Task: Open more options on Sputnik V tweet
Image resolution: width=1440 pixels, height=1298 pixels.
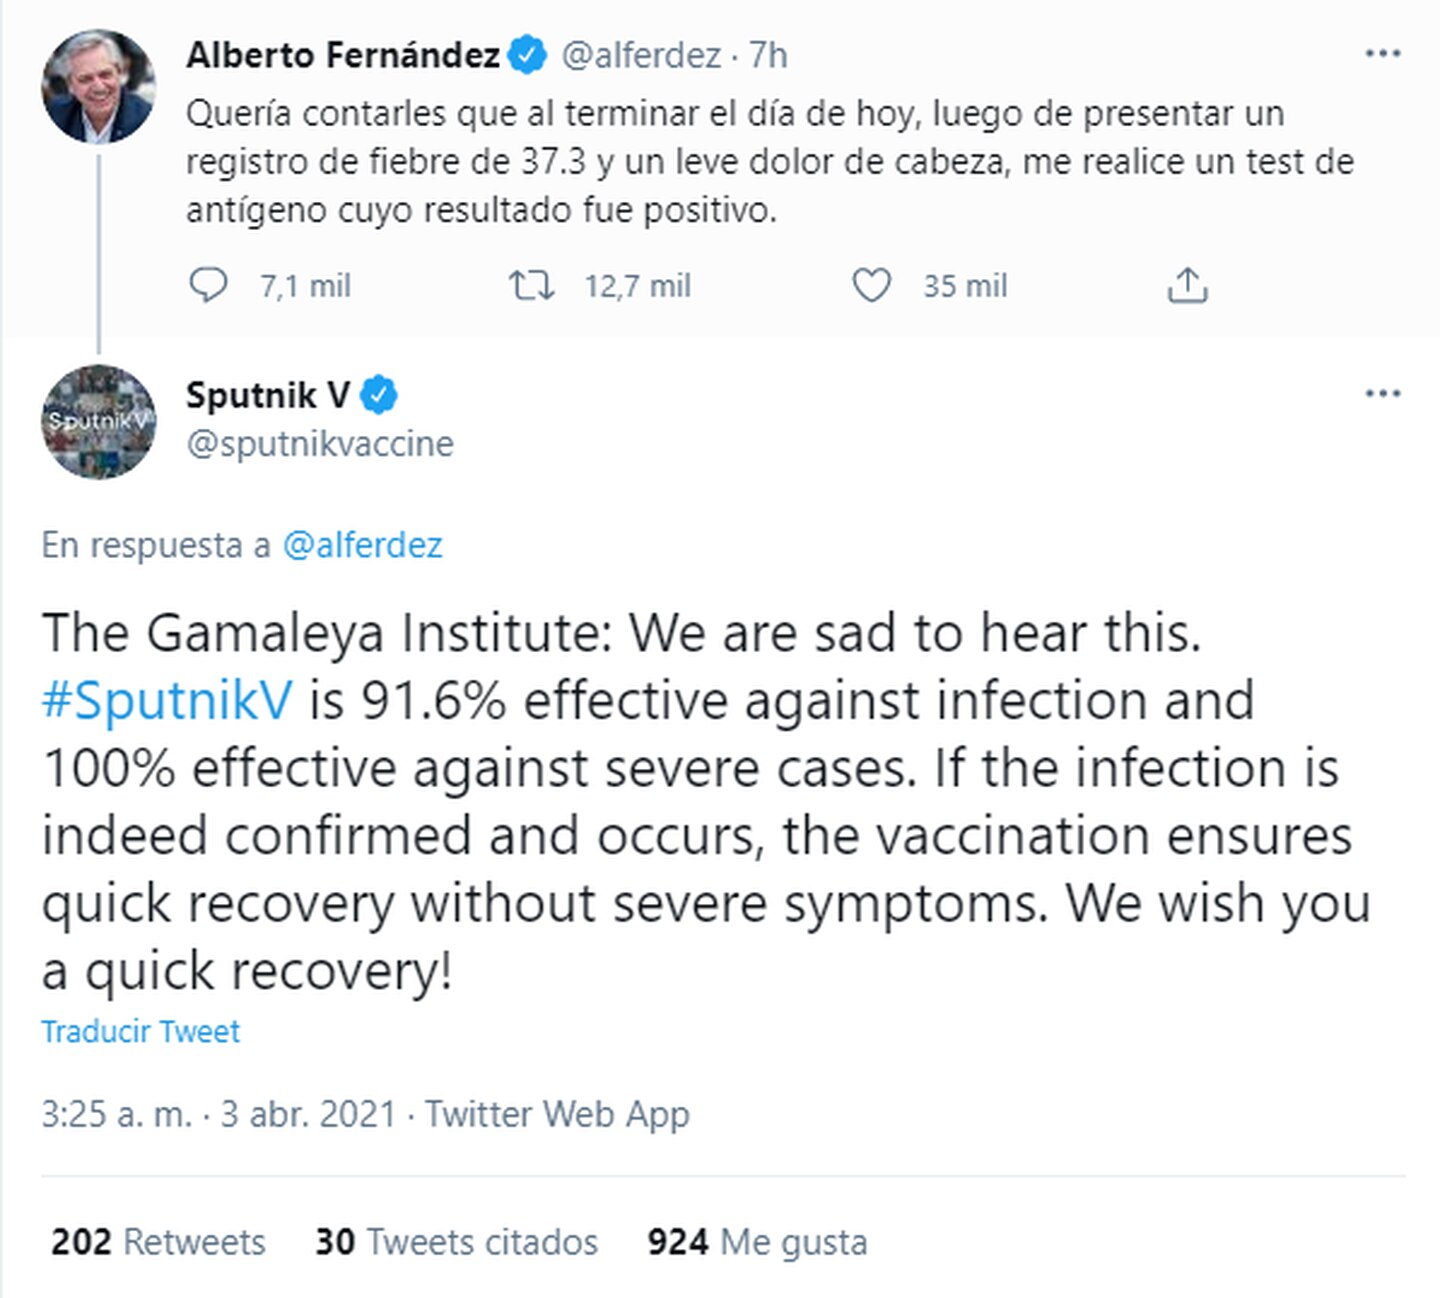Action: [x=1382, y=394]
